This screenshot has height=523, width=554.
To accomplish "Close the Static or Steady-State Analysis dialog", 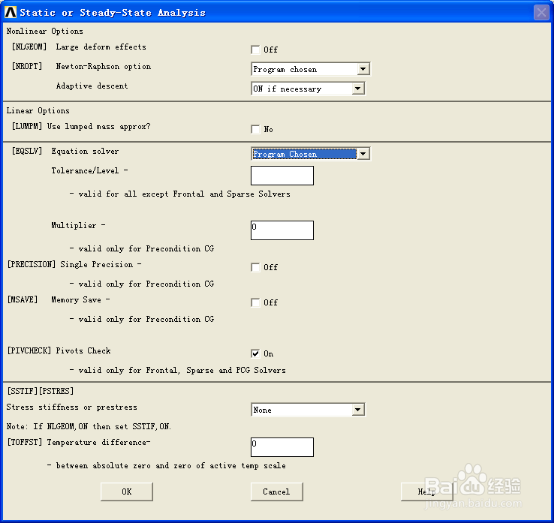I will (541, 13).
